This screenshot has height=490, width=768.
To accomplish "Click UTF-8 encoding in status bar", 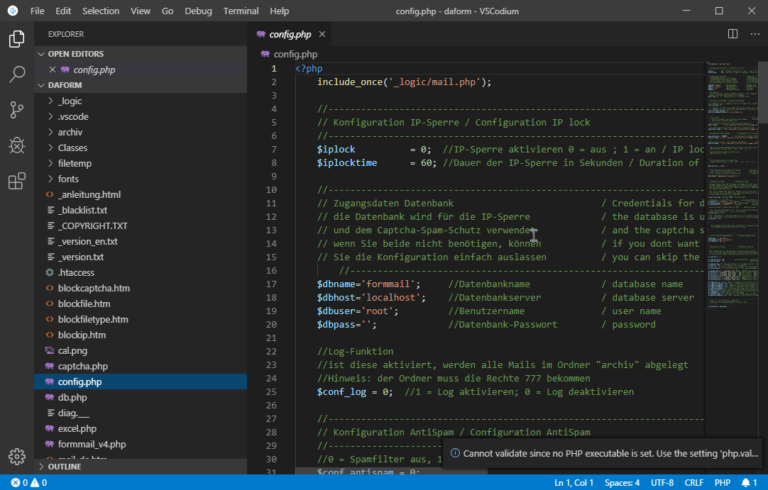I will [662, 483].
